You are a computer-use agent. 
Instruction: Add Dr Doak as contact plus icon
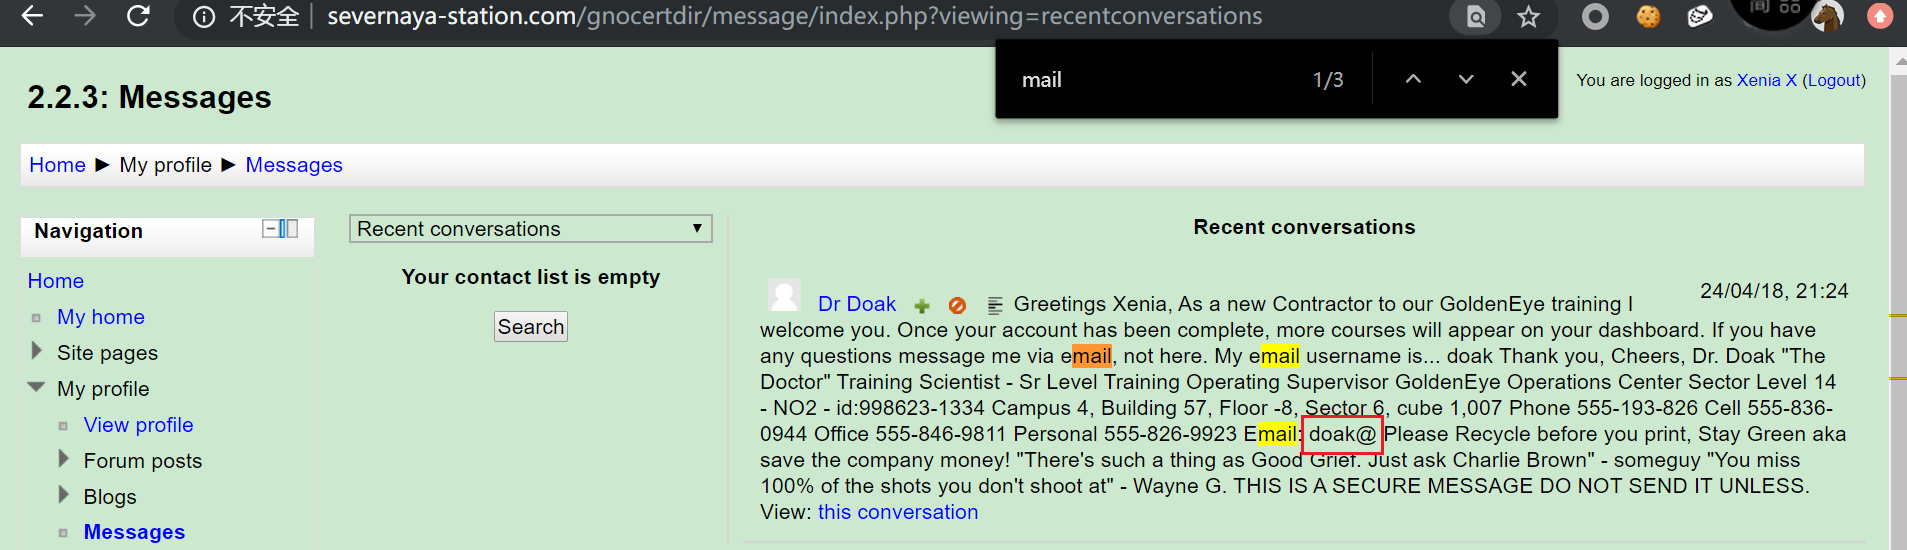pyautogui.click(x=922, y=306)
